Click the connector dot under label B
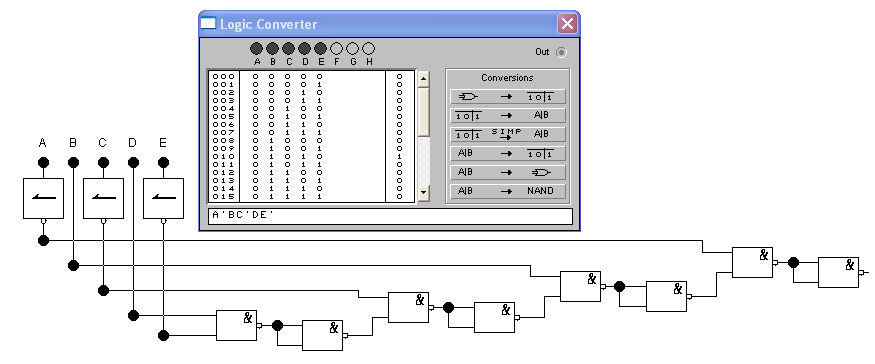This screenshot has width=875, height=364. click(73, 162)
